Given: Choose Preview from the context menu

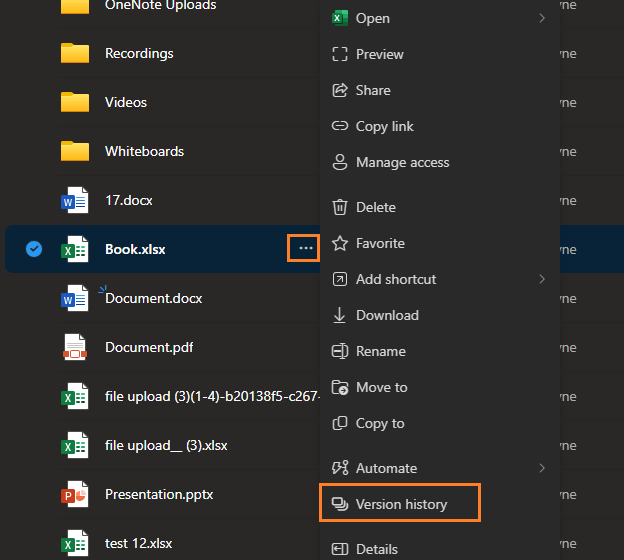Looking at the screenshot, I should click(x=440, y=54).
